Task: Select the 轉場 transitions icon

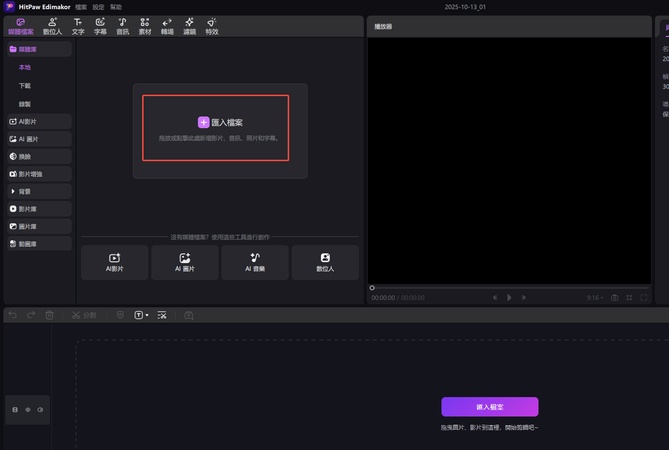Action: [167, 26]
